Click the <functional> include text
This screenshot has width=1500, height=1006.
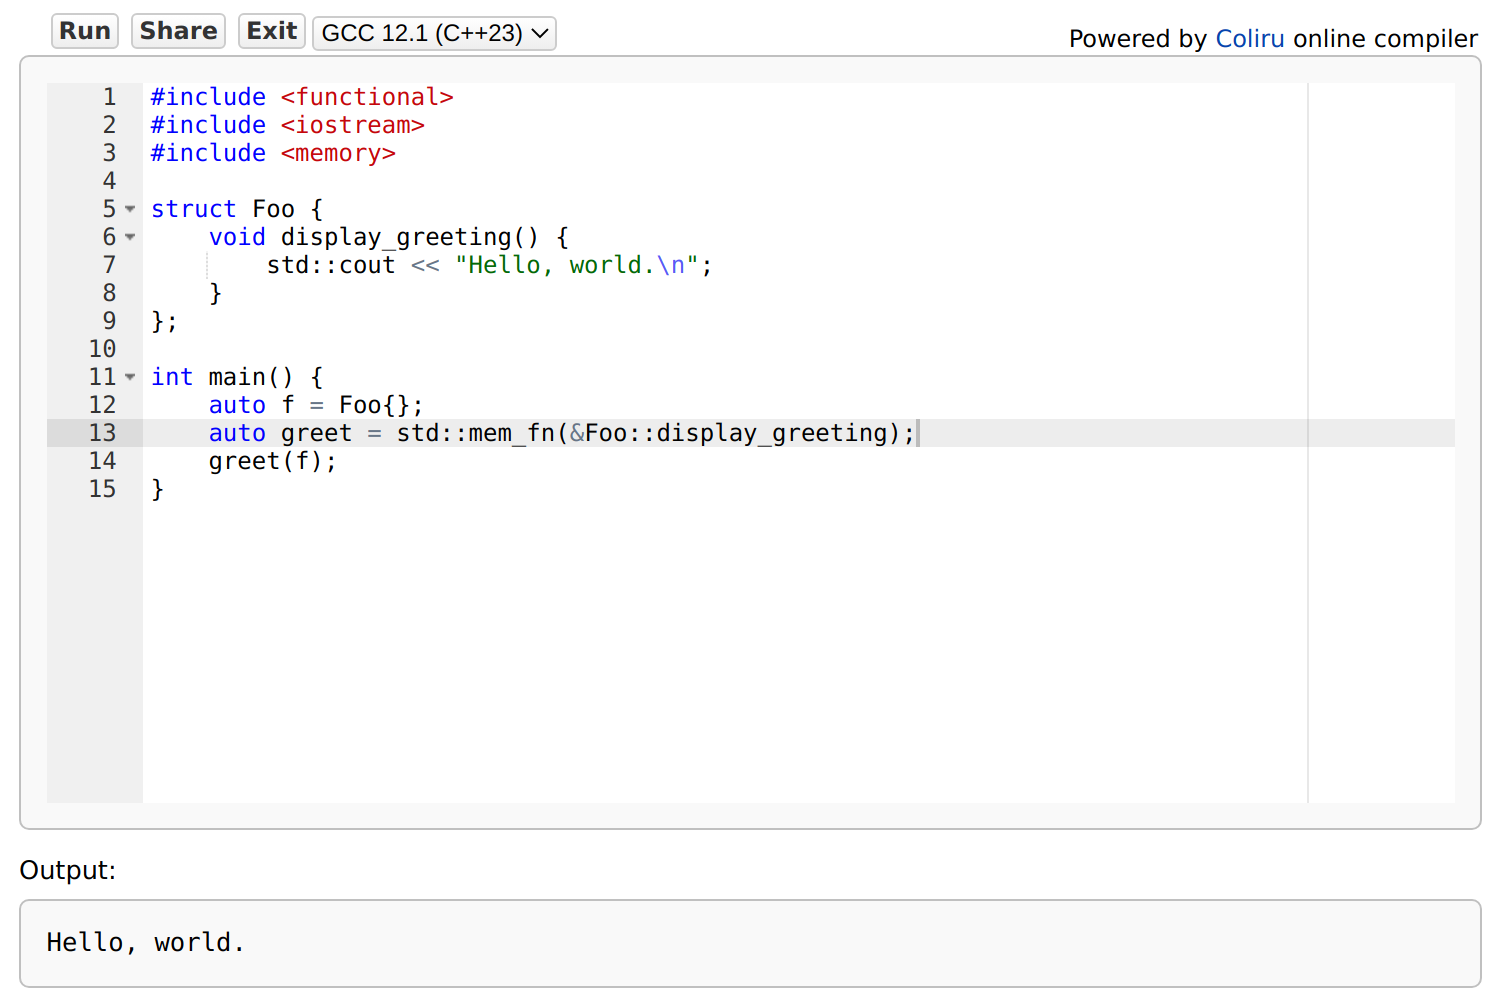(x=367, y=97)
